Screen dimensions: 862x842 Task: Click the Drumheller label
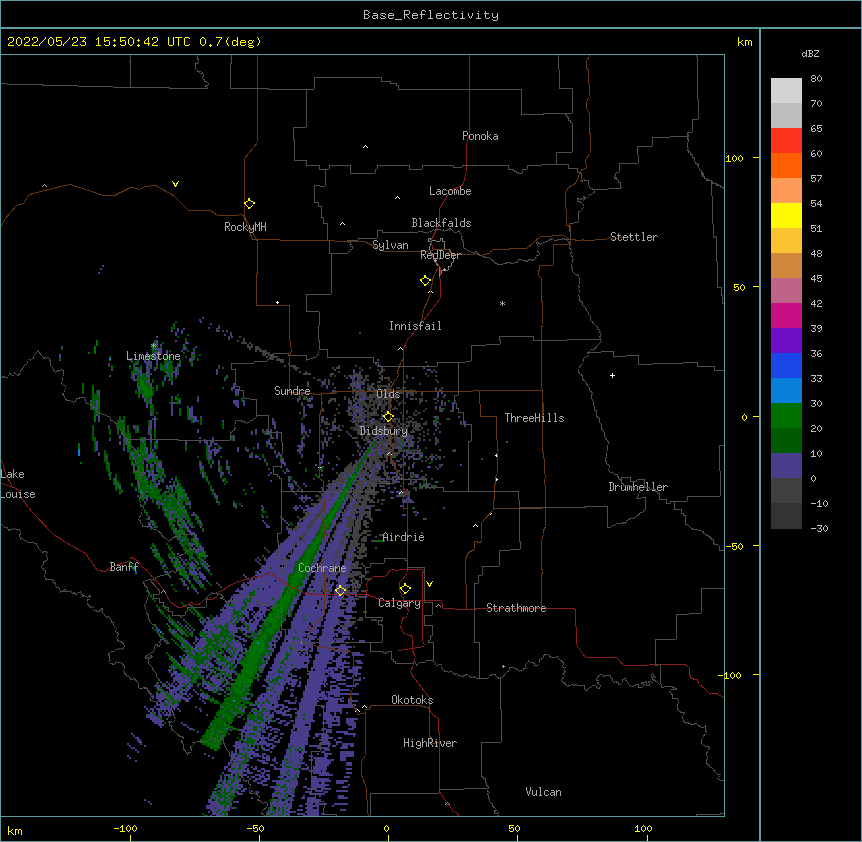coord(638,487)
